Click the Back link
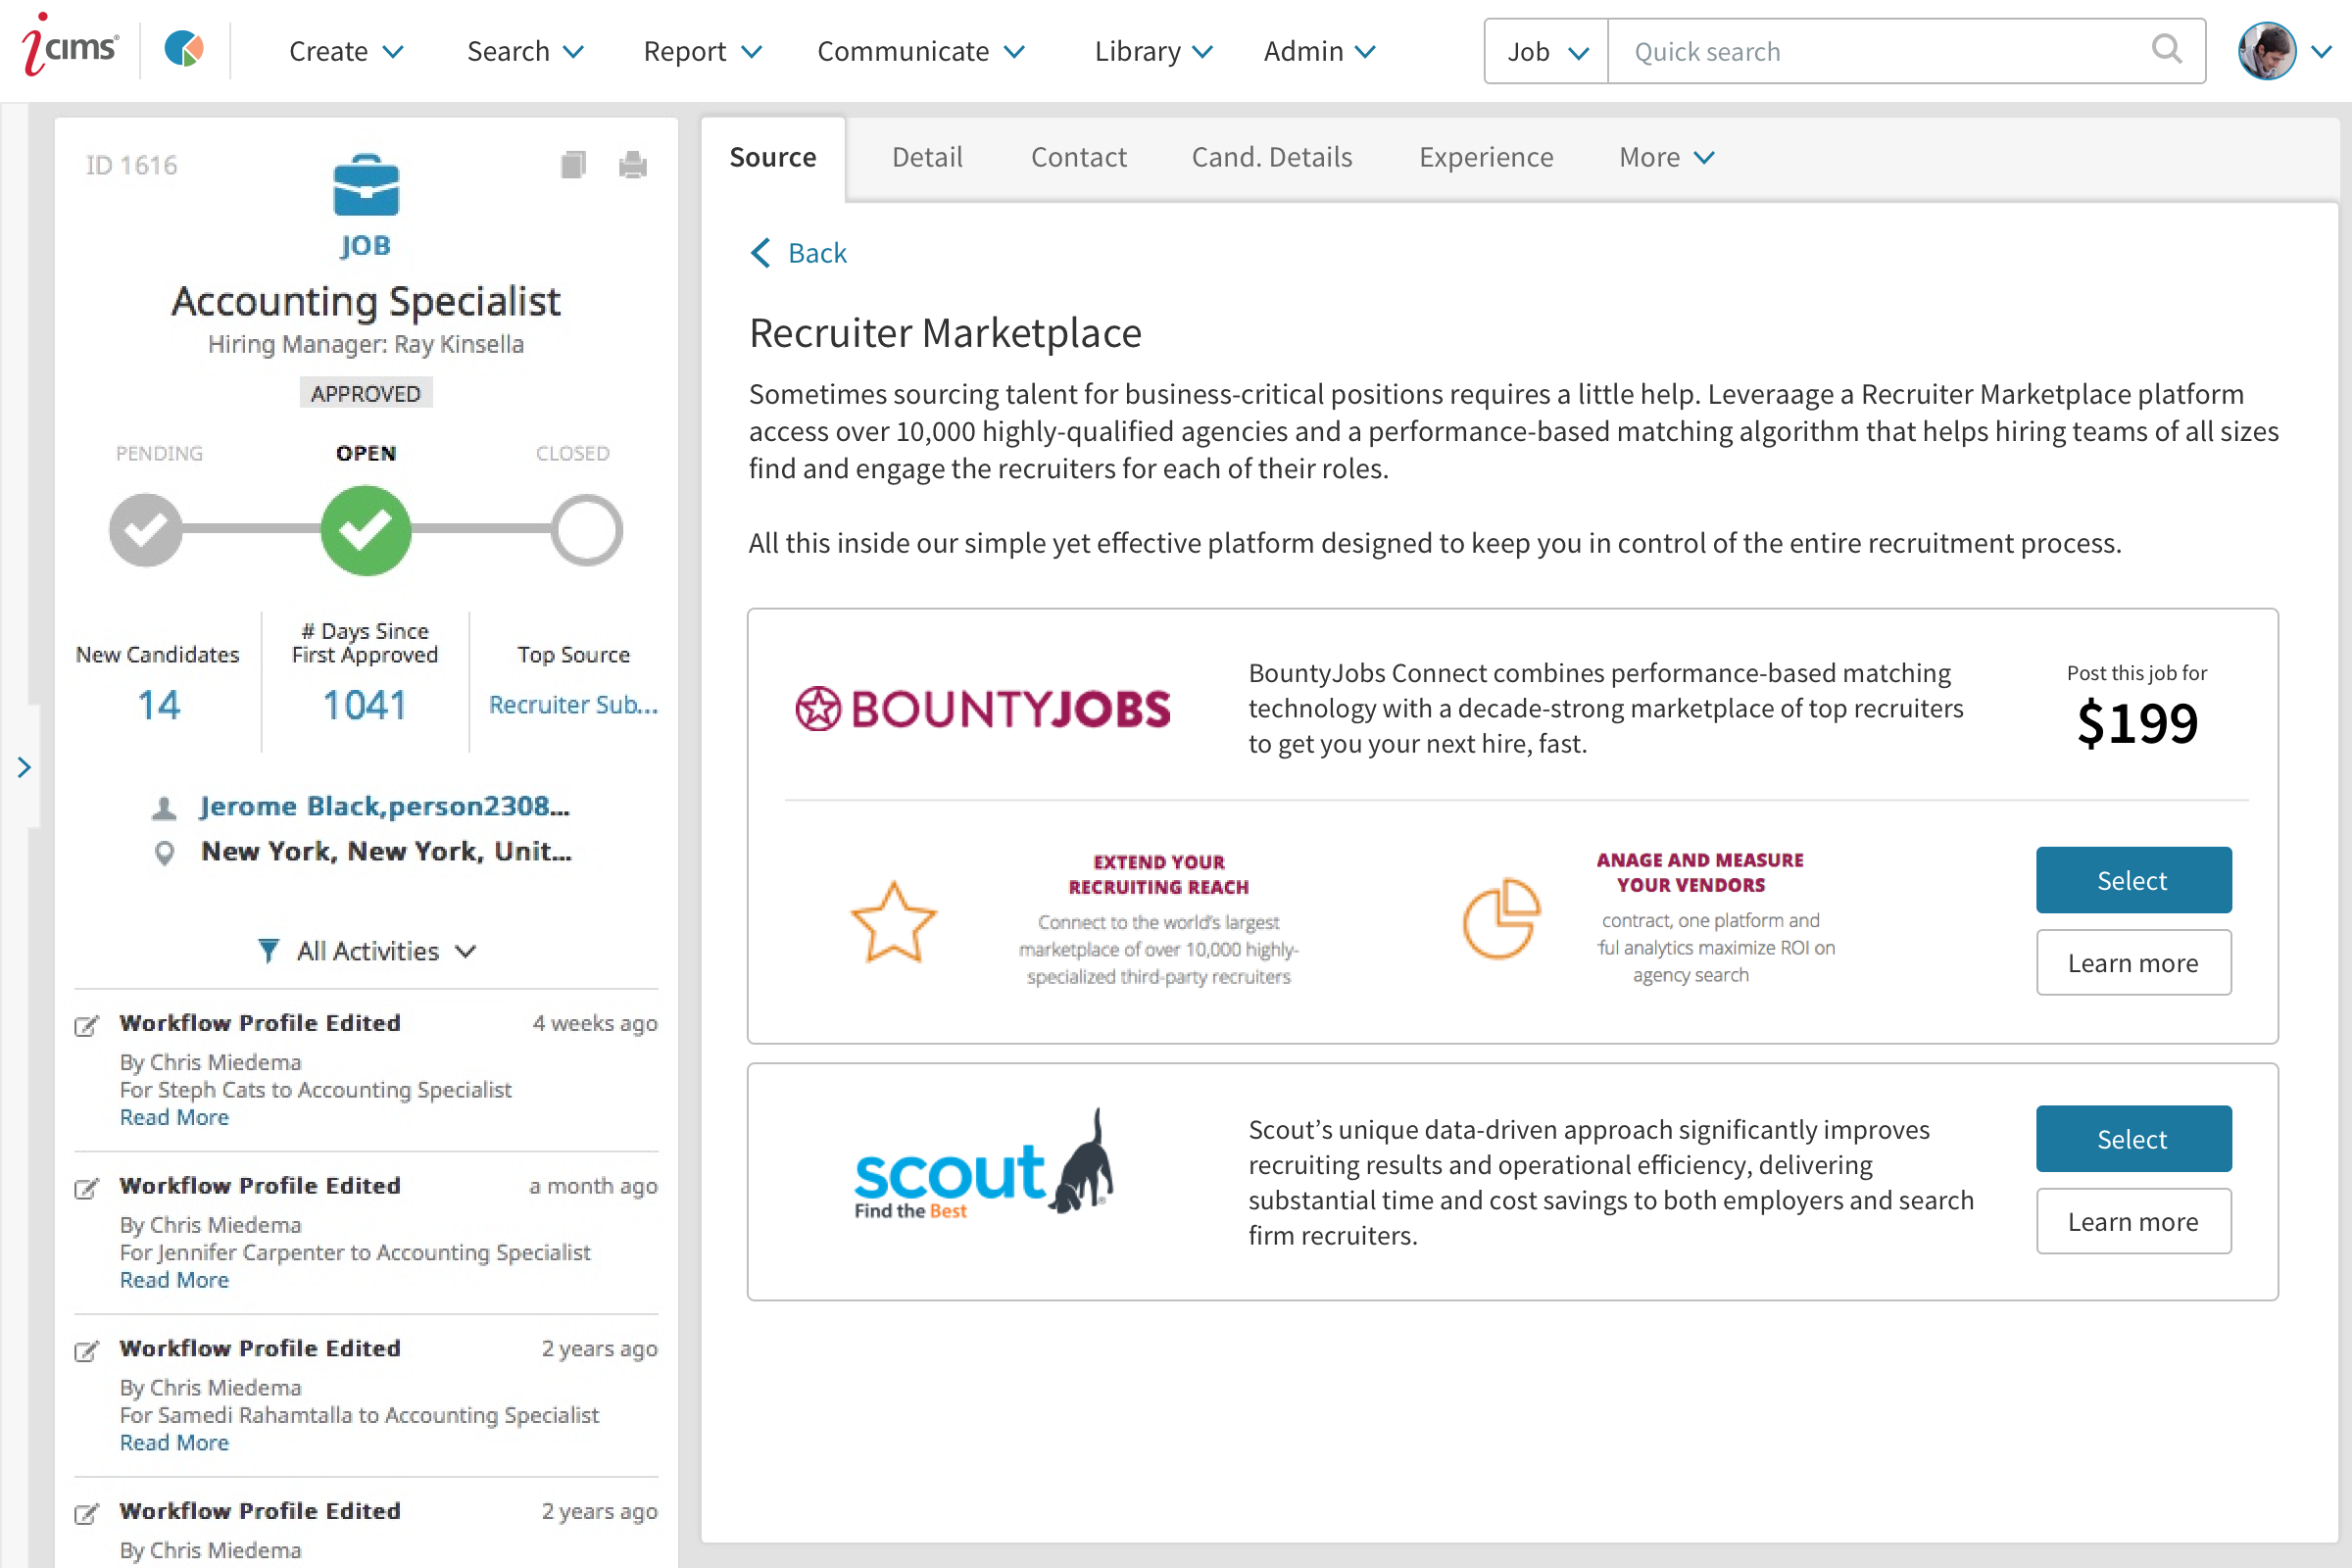This screenshot has height=1568, width=2352. point(817,253)
